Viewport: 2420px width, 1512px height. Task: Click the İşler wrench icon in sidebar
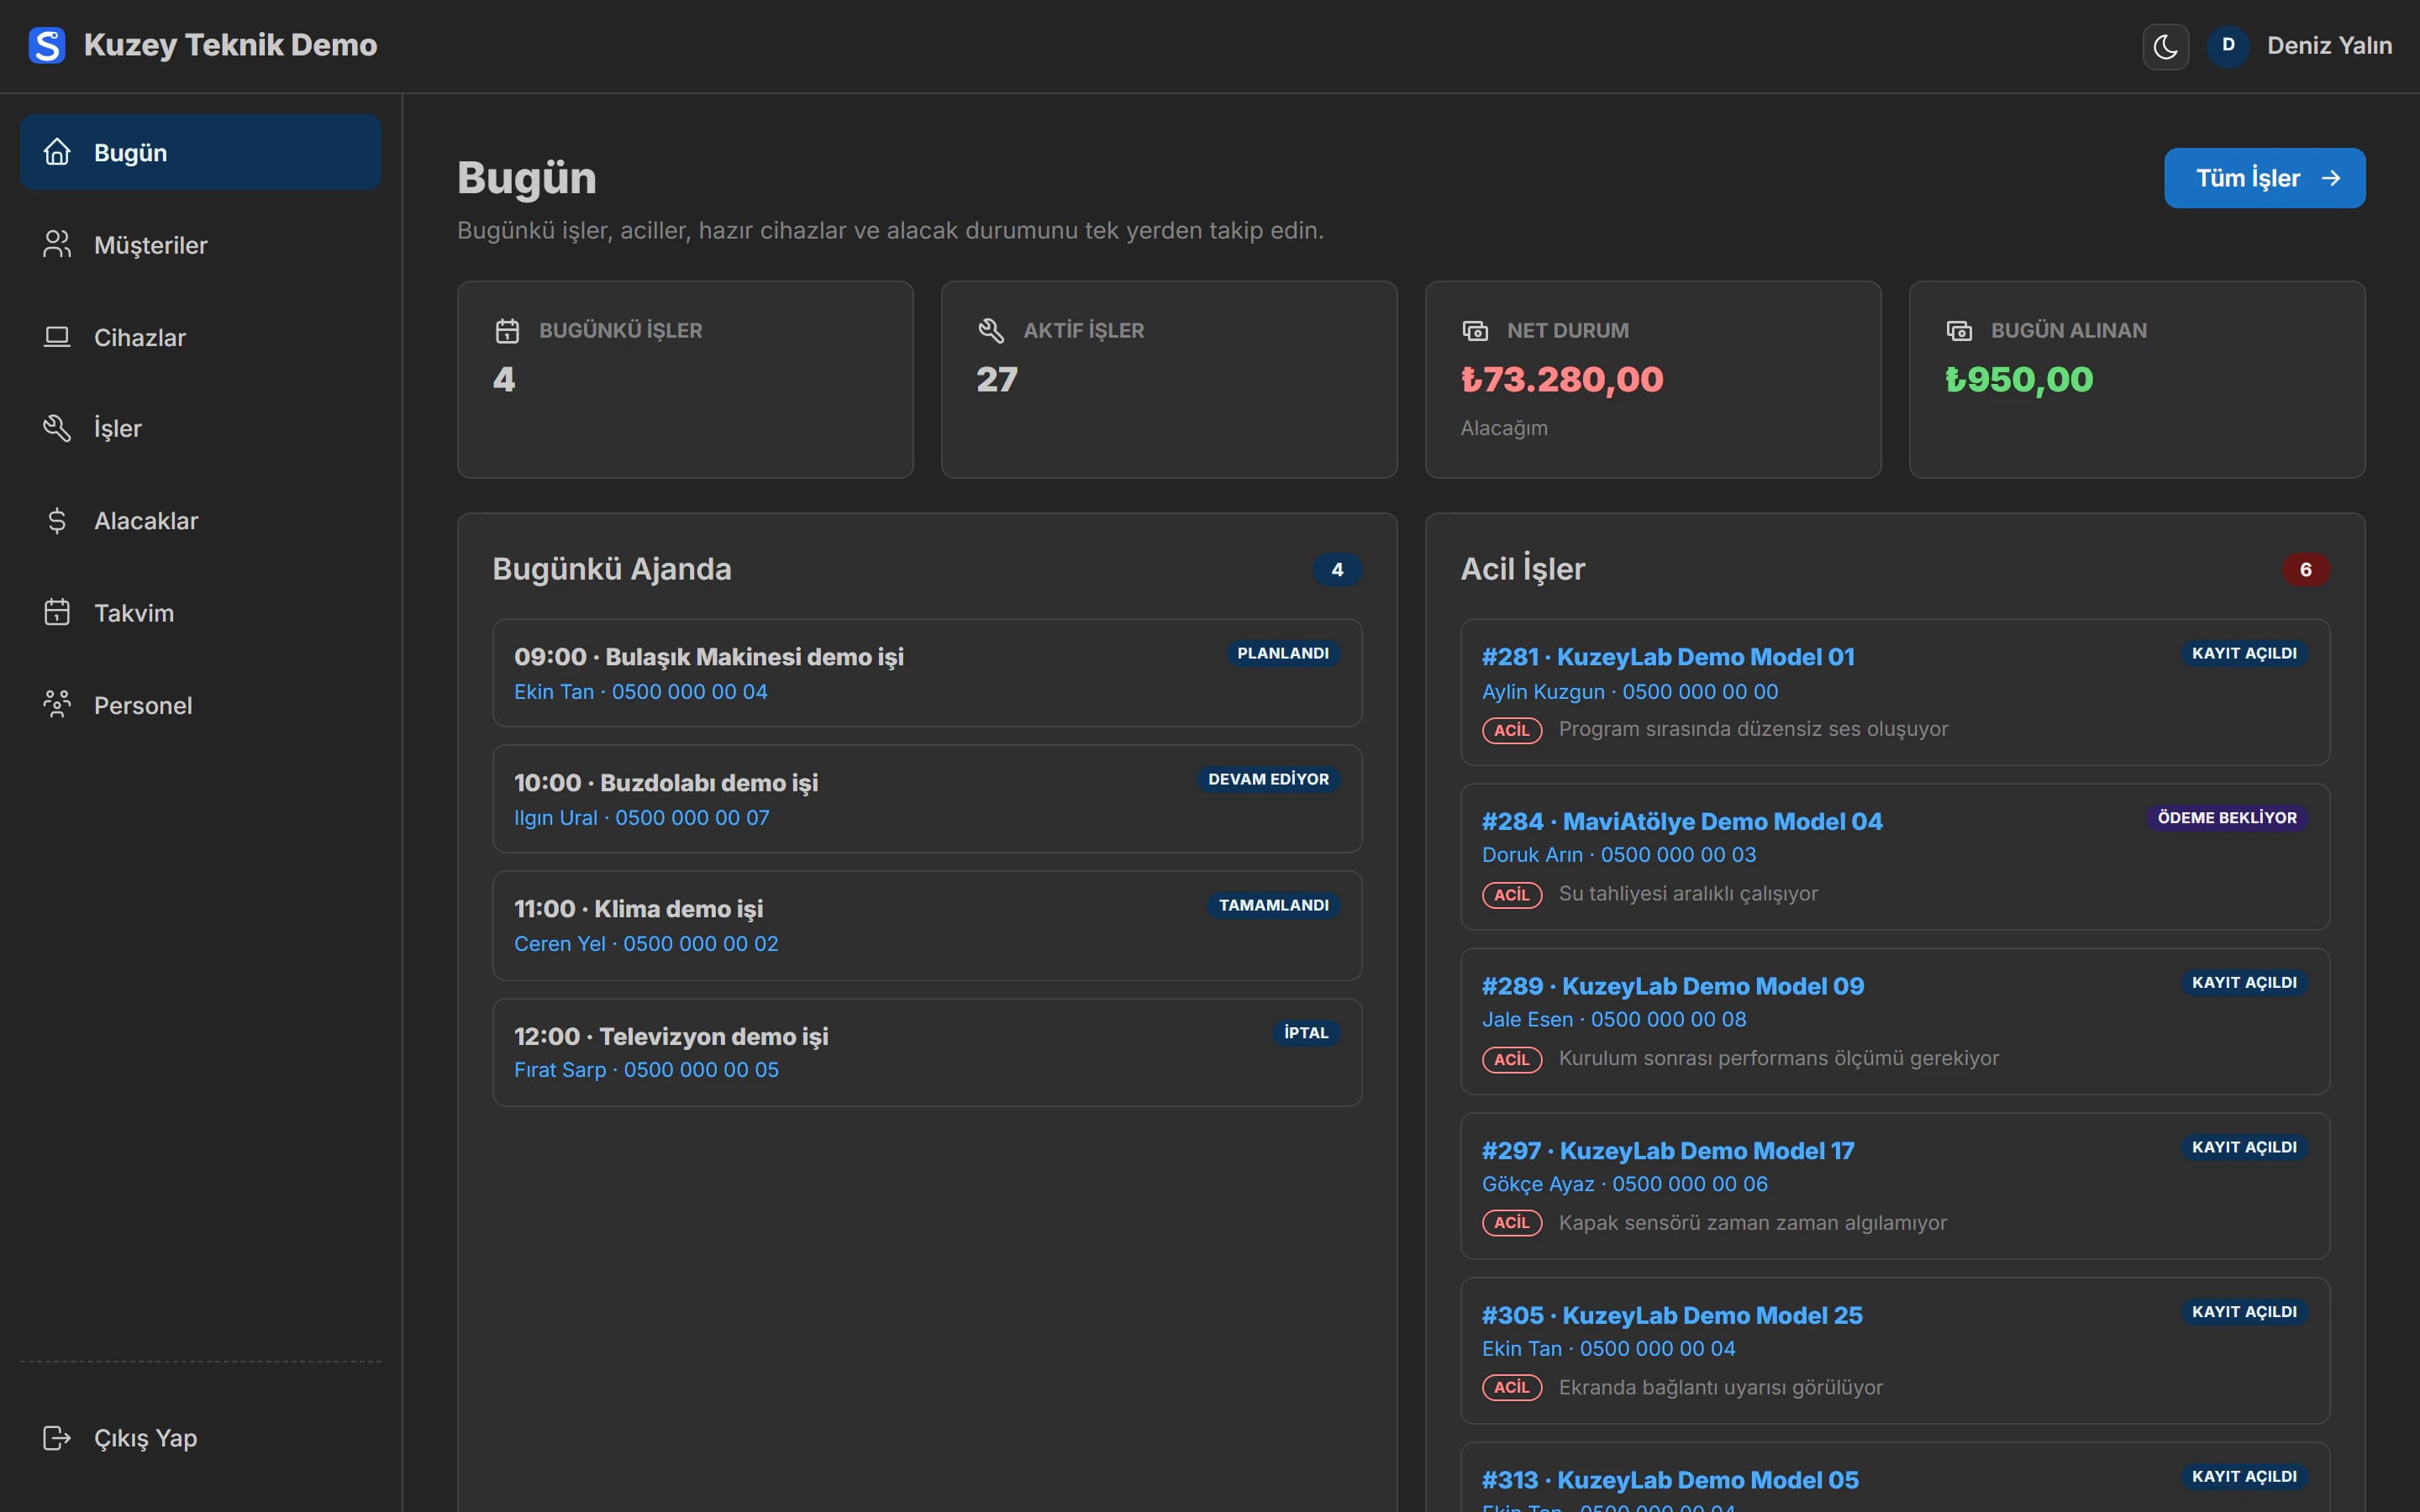pyautogui.click(x=57, y=428)
